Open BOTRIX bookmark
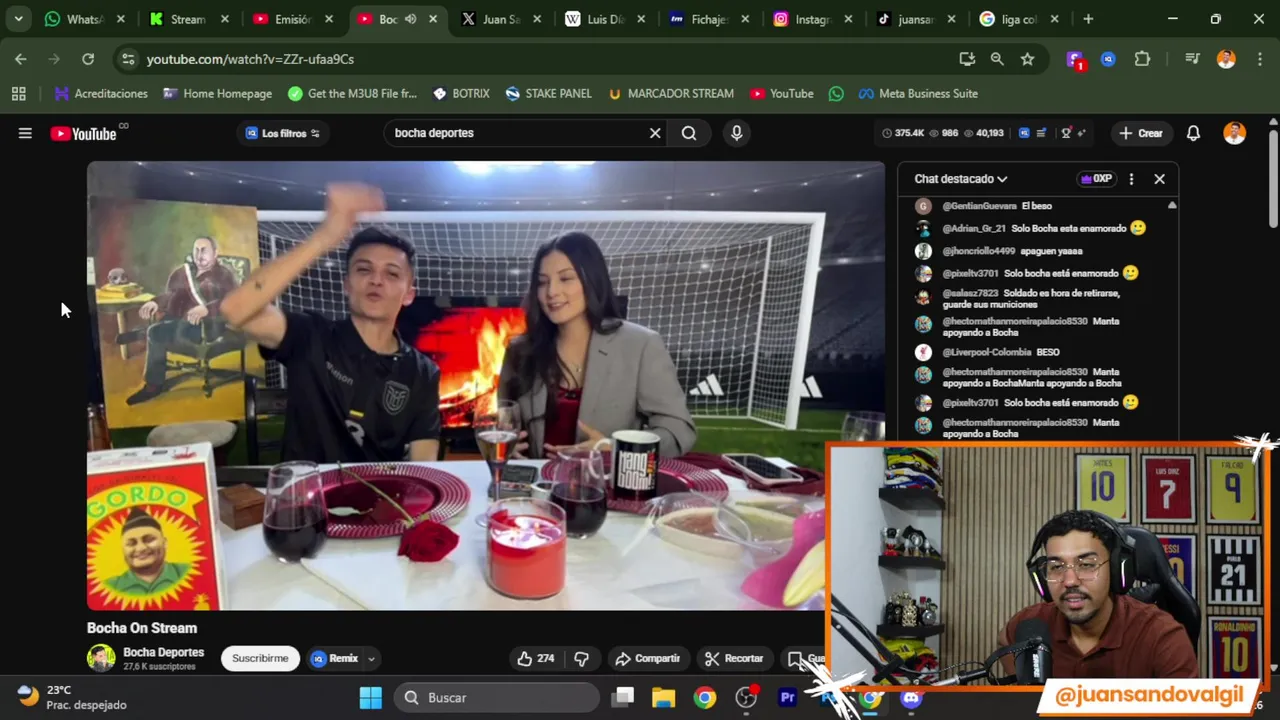This screenshot has height=720, width=1280. coord(460,94)
